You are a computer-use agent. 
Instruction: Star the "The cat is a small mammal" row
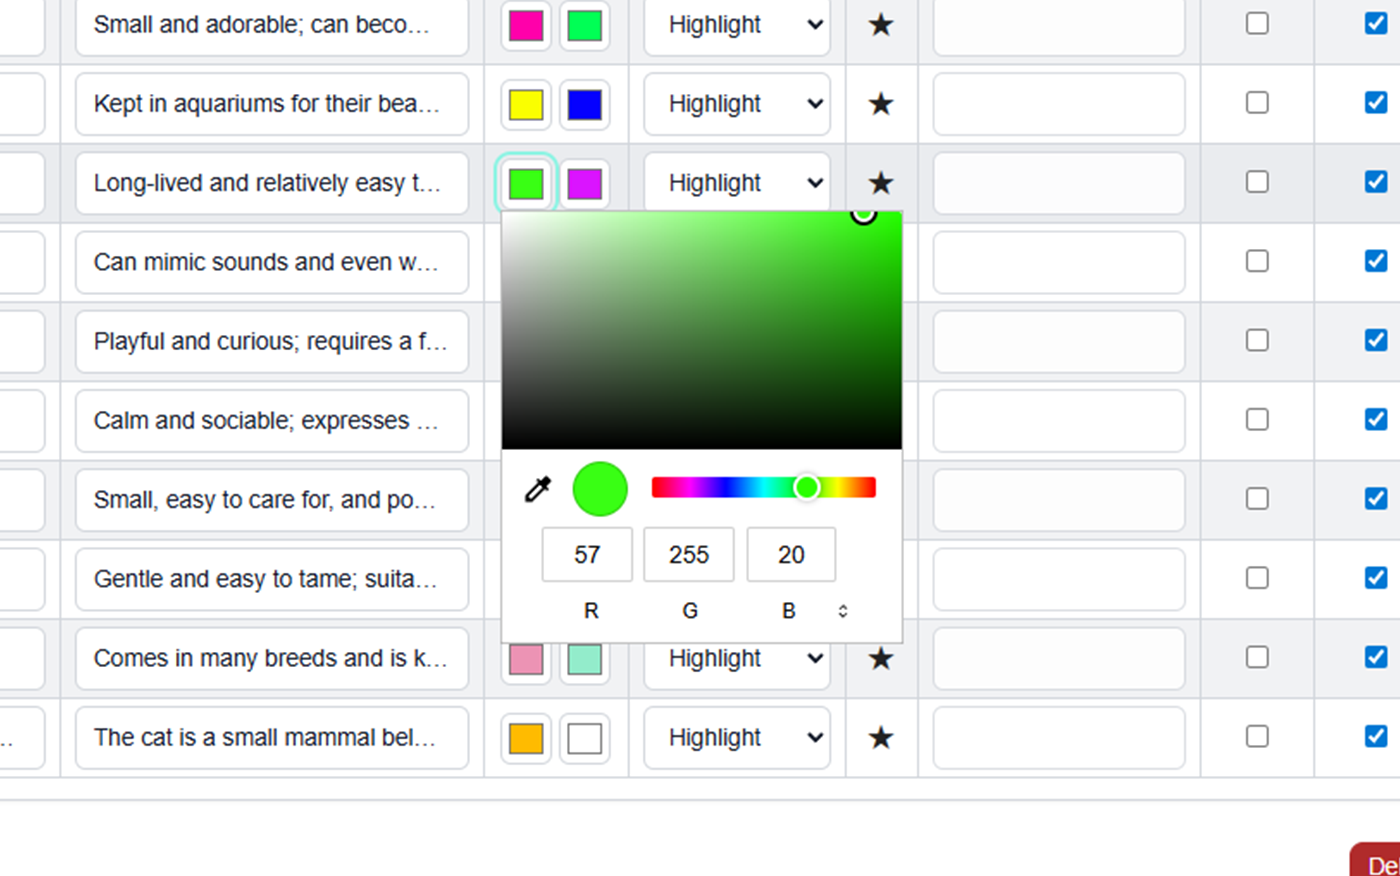pos(881,737)
